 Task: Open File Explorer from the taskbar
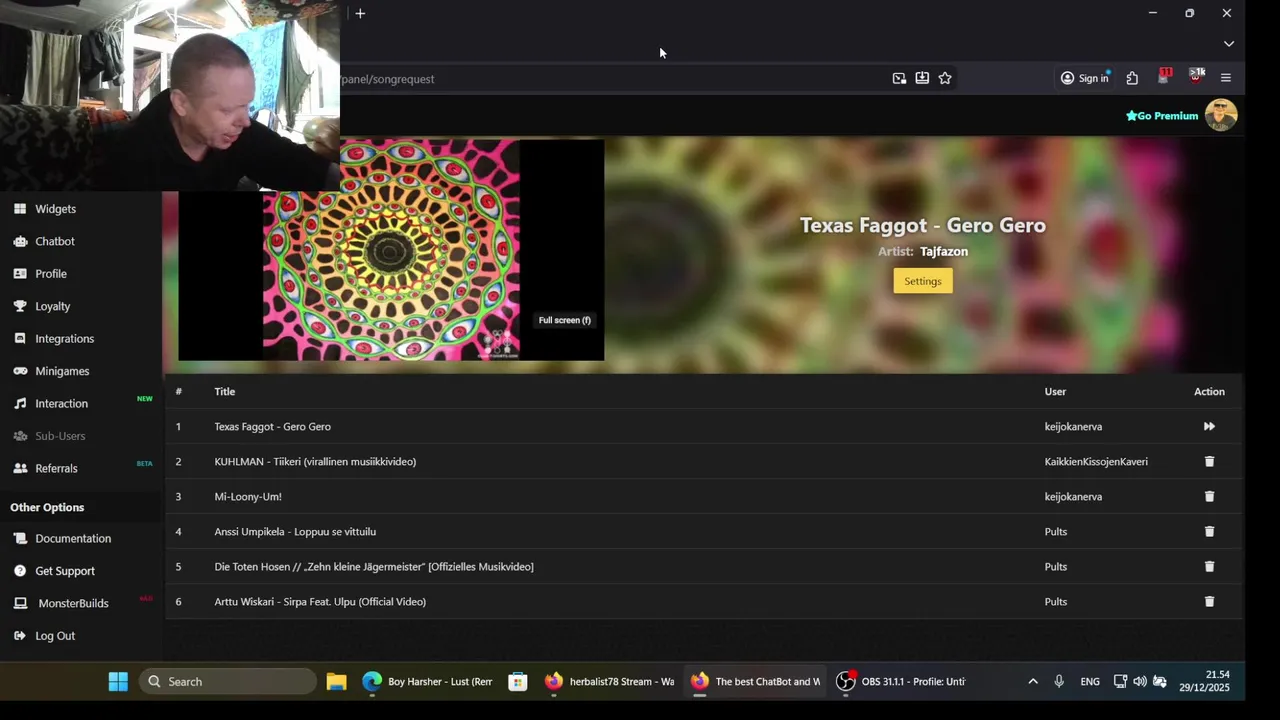coord(336,682)
